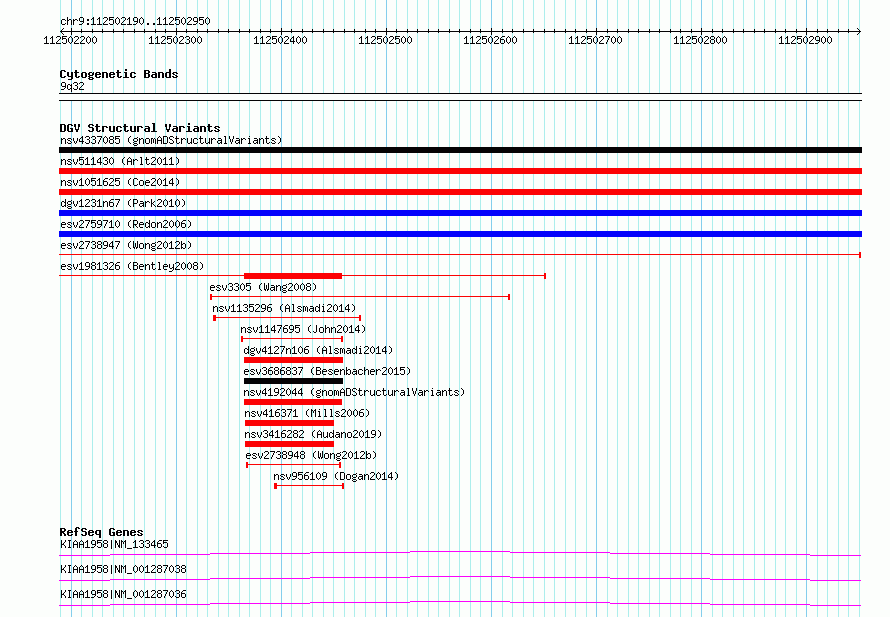Open nsv3416282 (Audano2019) label
This screenshot has width=890, height=617.
tap(313, 434)
